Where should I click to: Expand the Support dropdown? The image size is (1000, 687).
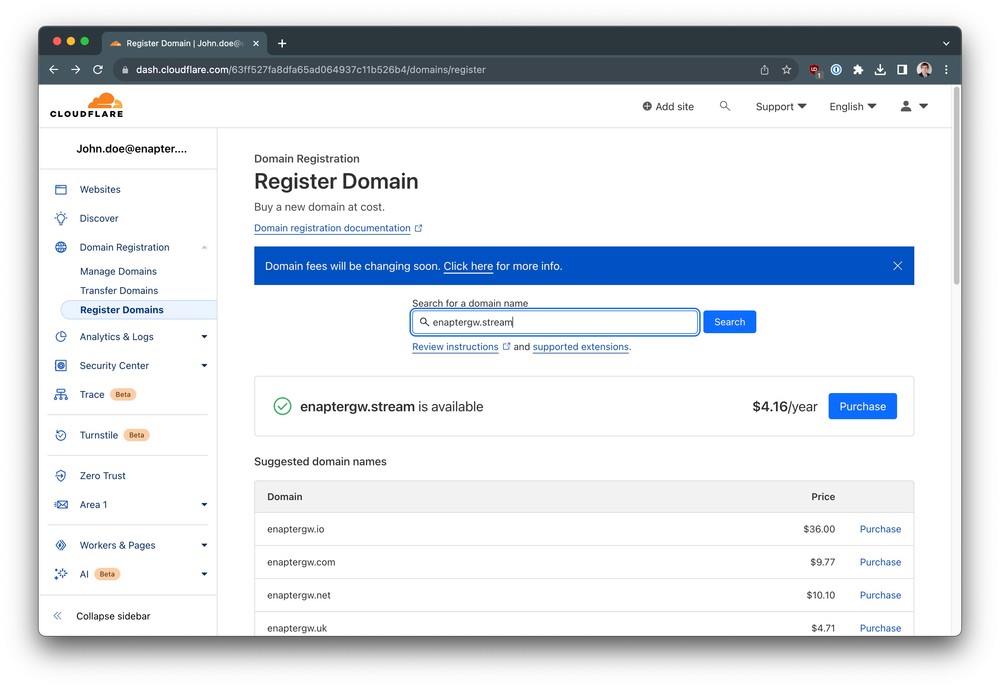pos(780,106)
